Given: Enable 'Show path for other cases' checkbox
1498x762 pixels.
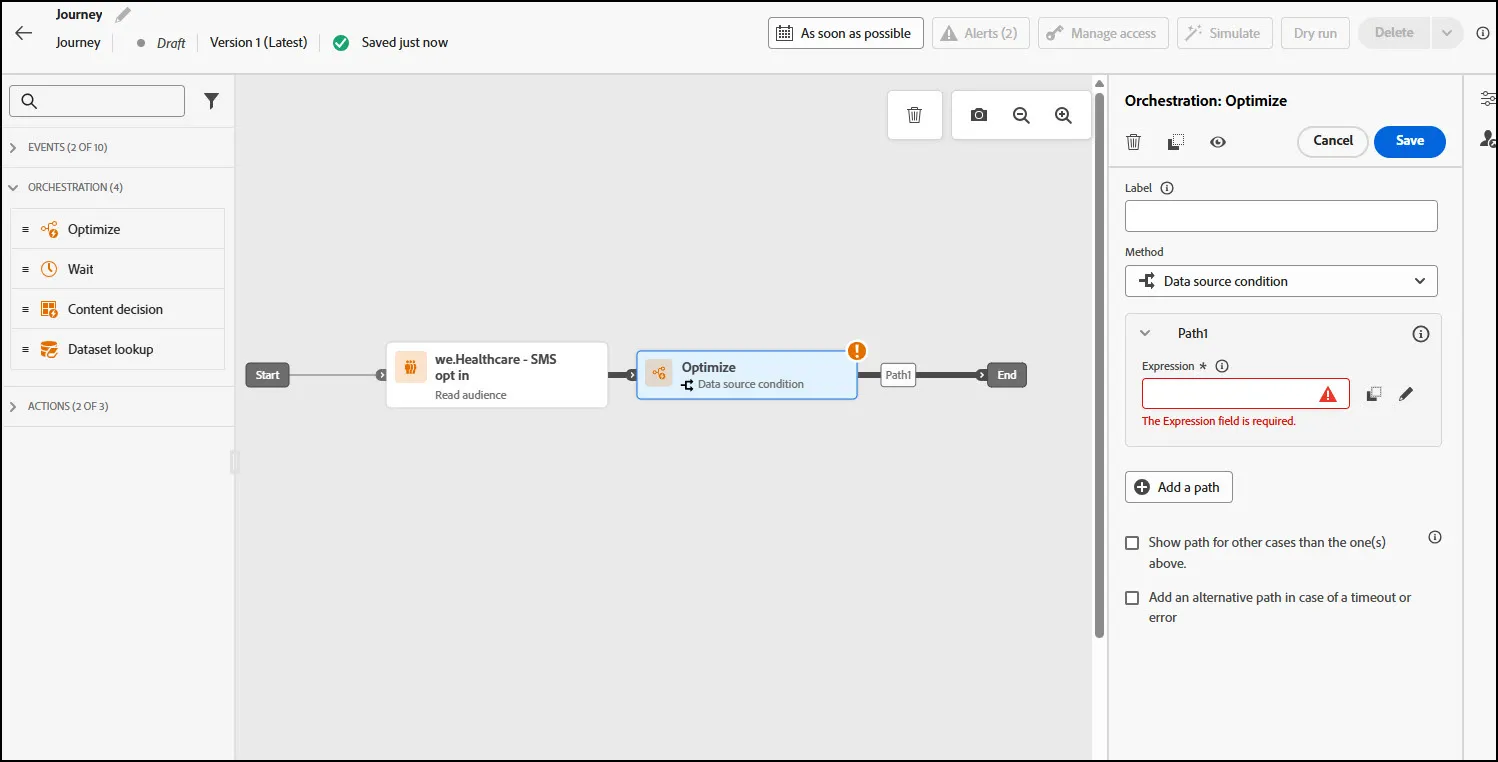Looking at the screenshot, I should pos(1132,543).
